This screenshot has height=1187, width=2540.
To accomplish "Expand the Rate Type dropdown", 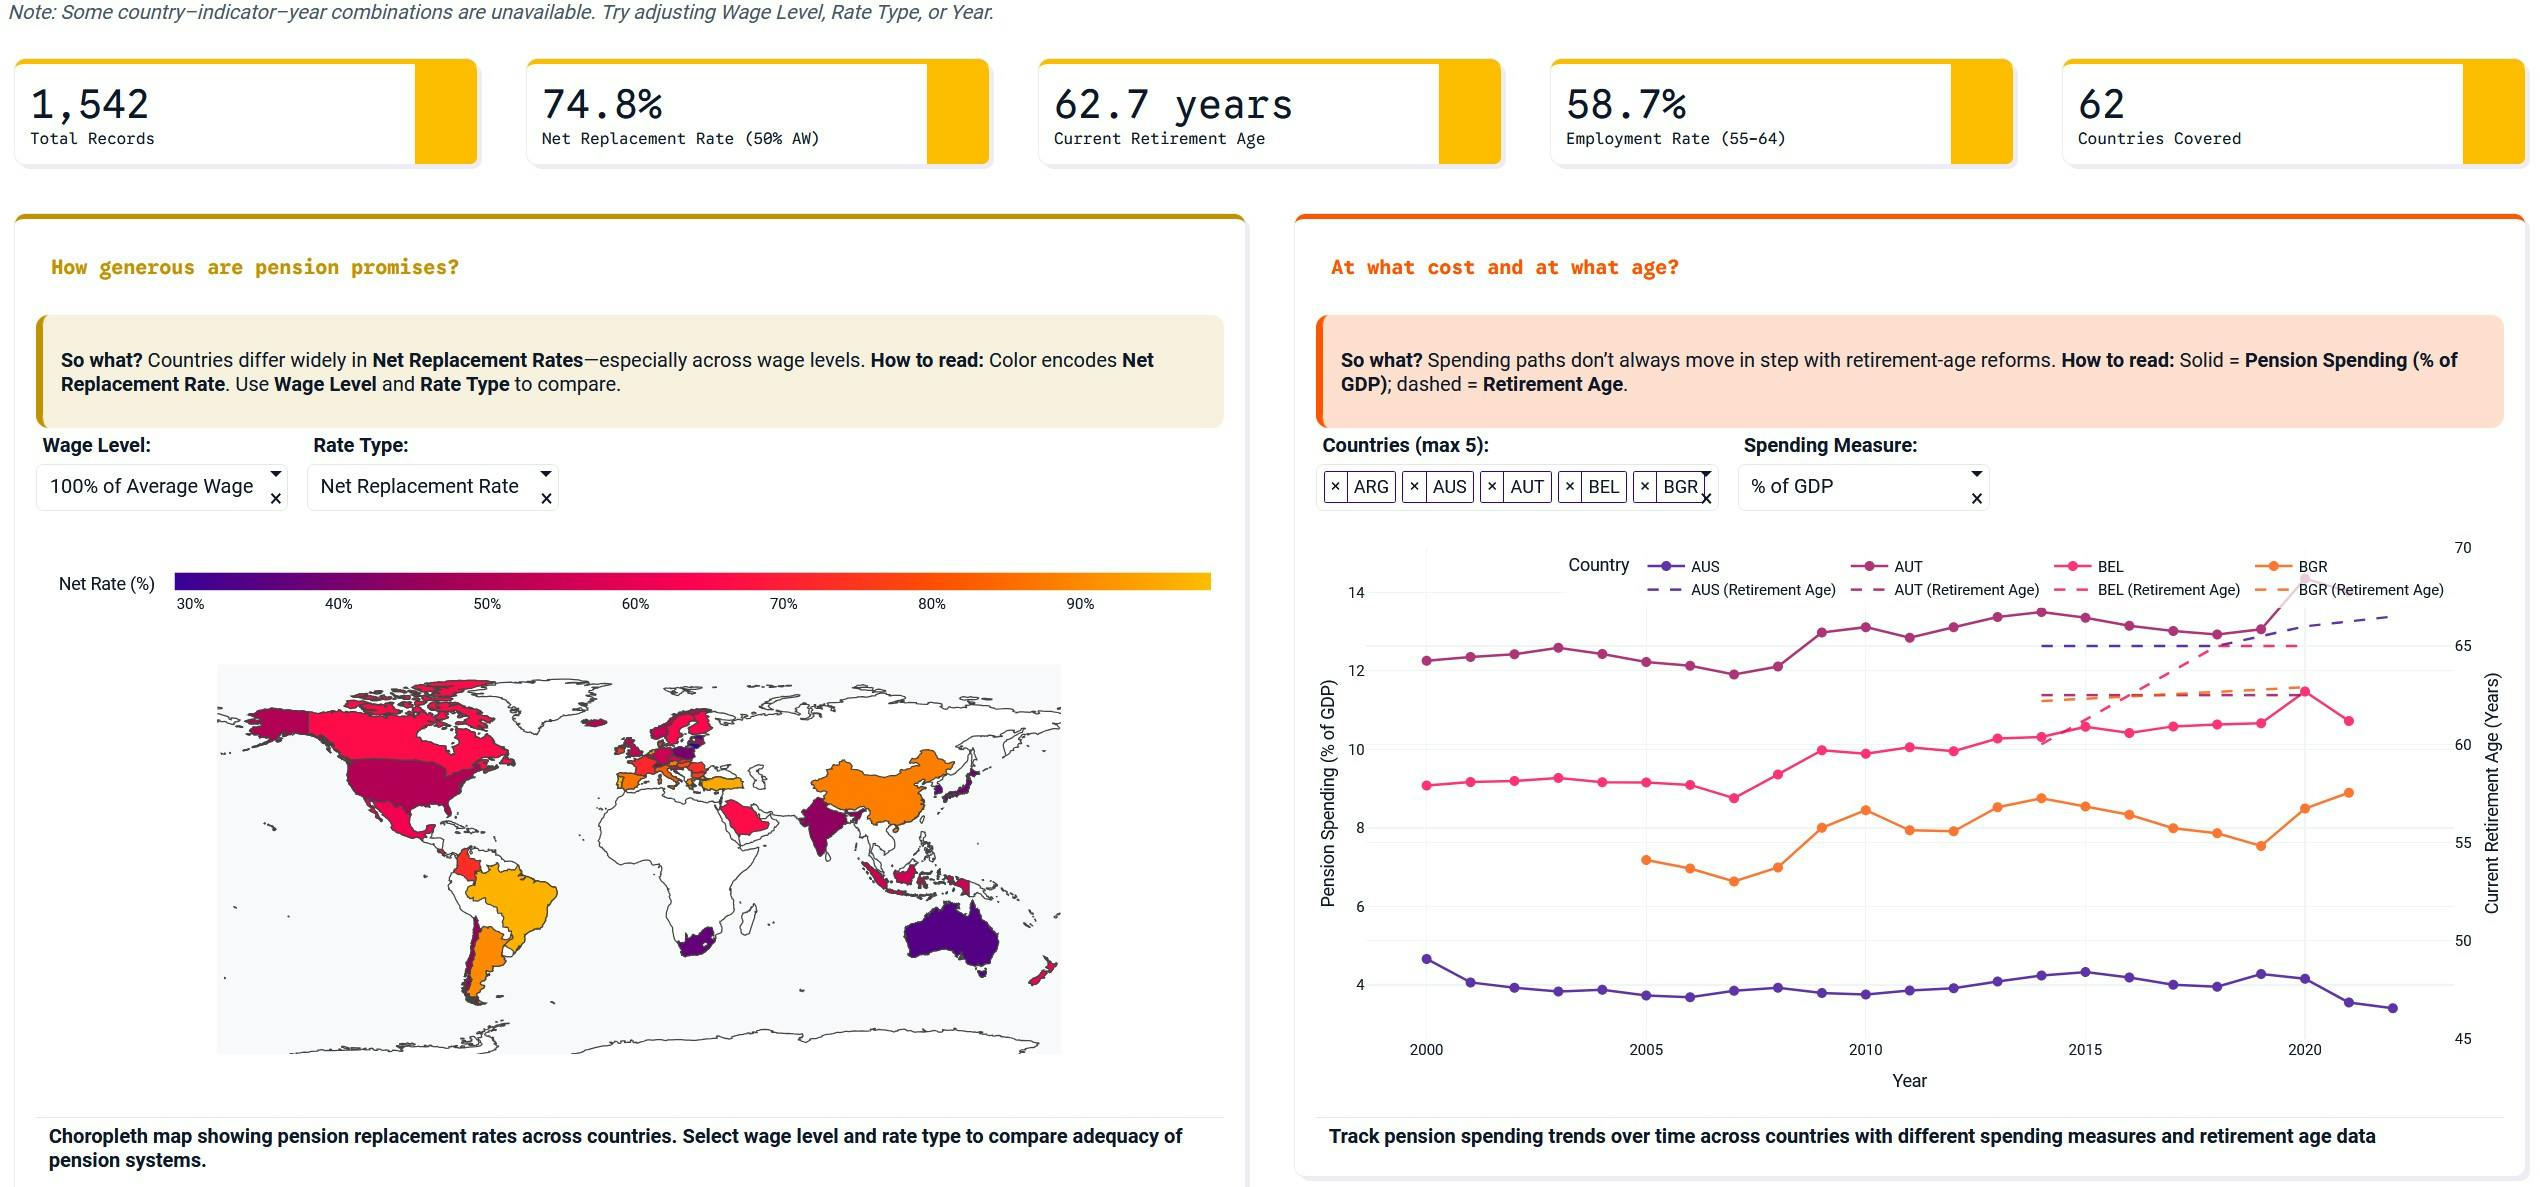I will (x=547, y=476).
